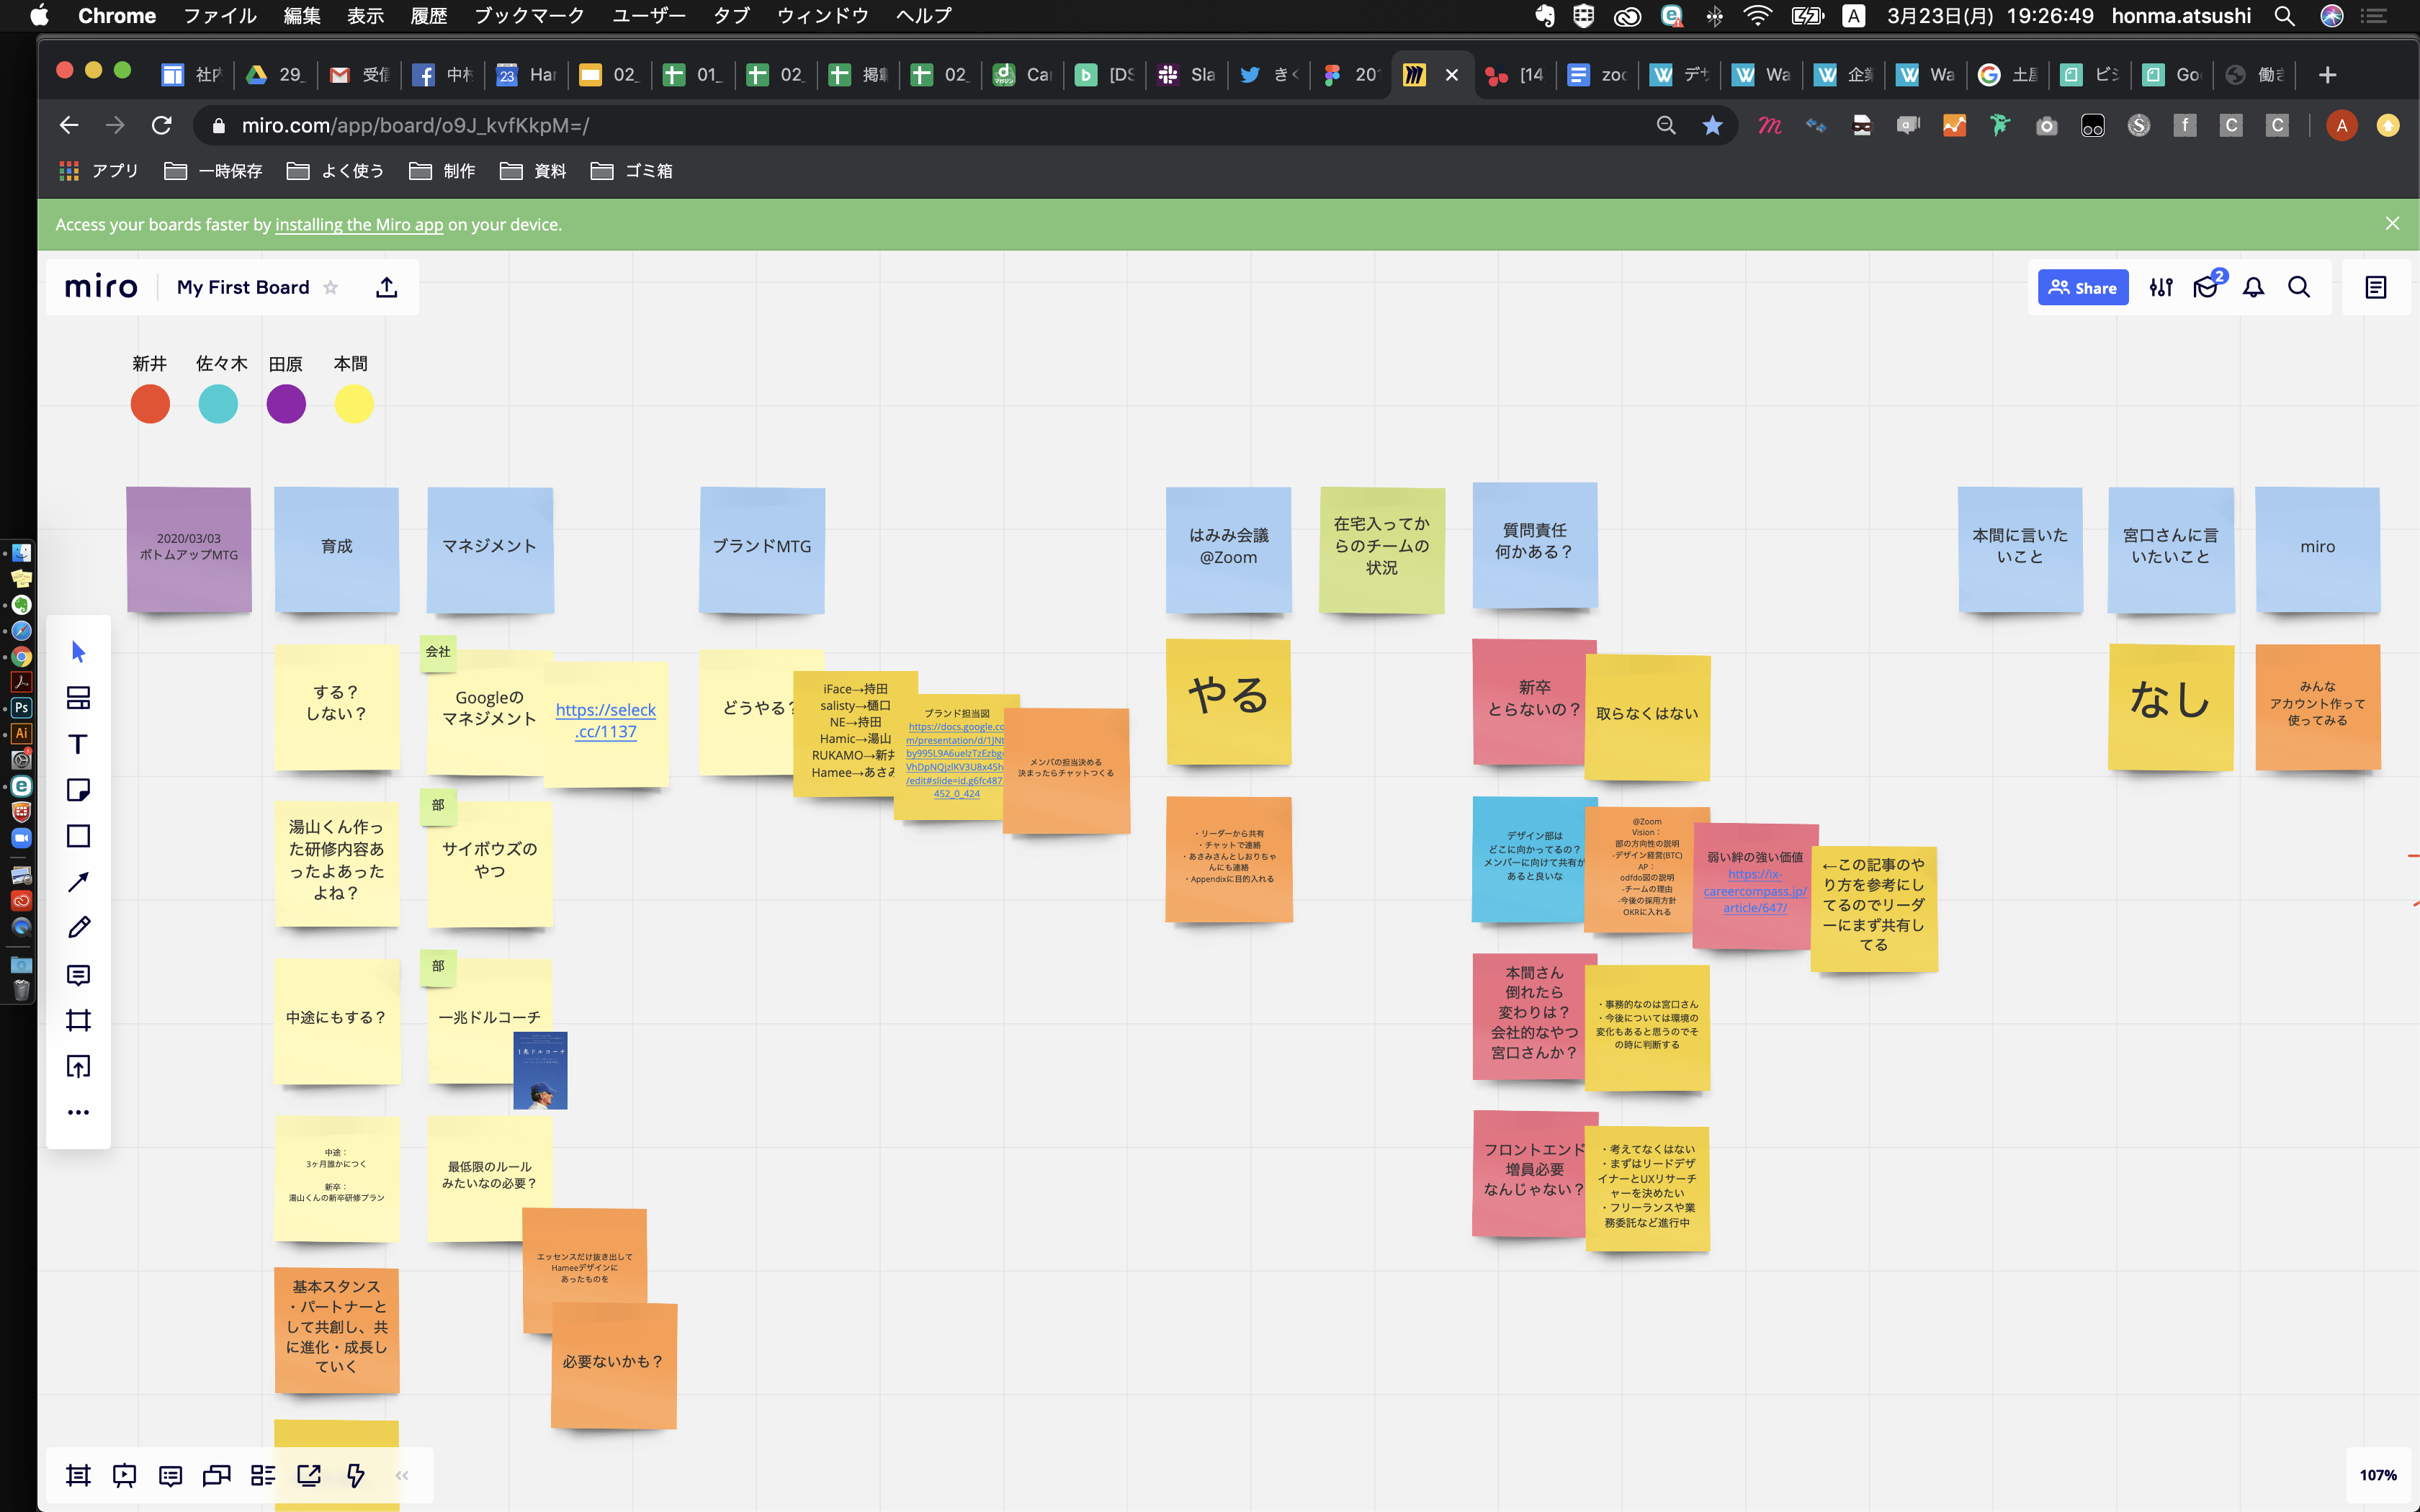Open notifications bell icon
This screenshot has width=2420, height=1512.
2253,288
